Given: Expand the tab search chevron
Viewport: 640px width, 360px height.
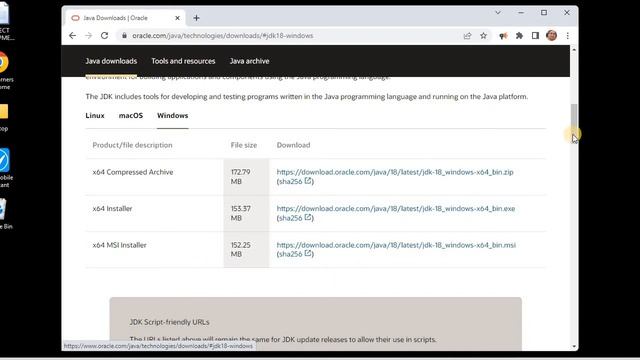Looking at the screenshot, I should point(498,13).
